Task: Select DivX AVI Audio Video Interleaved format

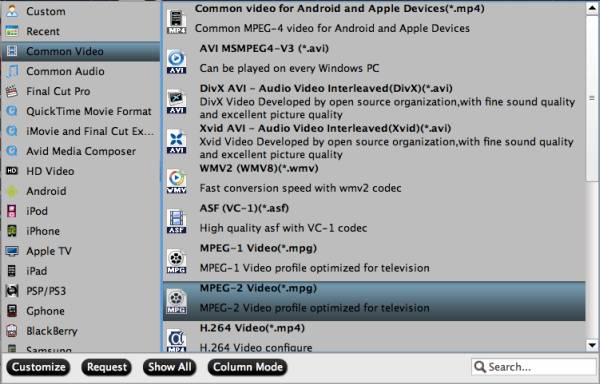Action: 374,102
